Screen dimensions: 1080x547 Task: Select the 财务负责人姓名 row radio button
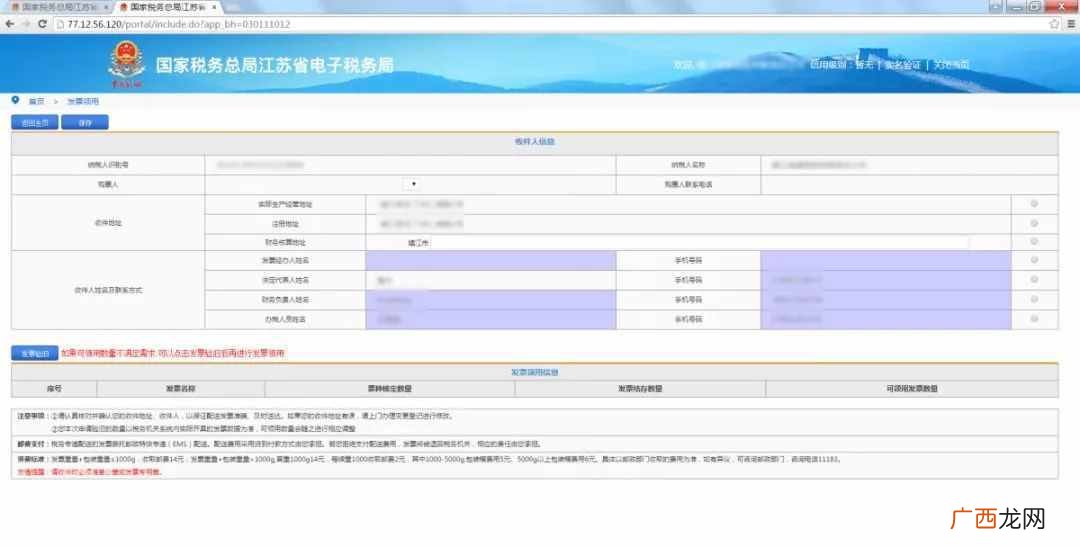point(1034,300)
